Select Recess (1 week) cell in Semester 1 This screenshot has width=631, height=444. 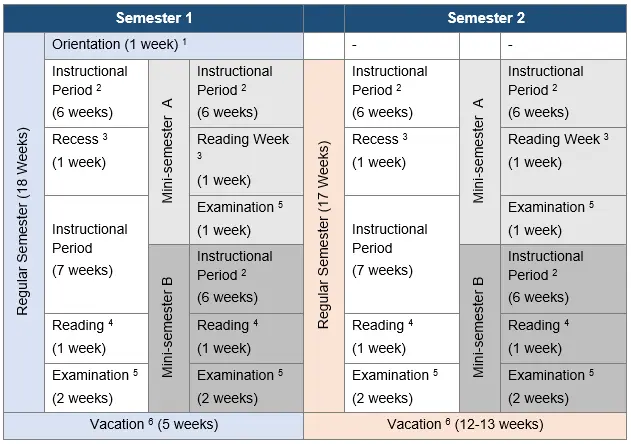coord(96,150)
